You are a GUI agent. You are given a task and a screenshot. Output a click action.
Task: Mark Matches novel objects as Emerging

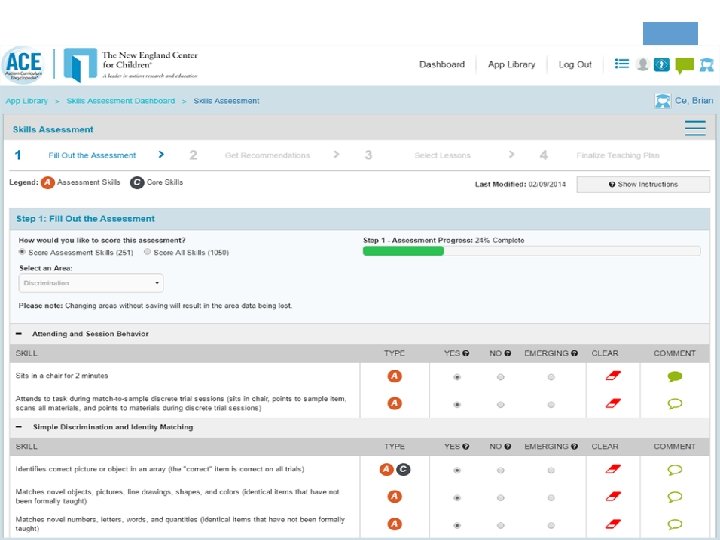551,498
